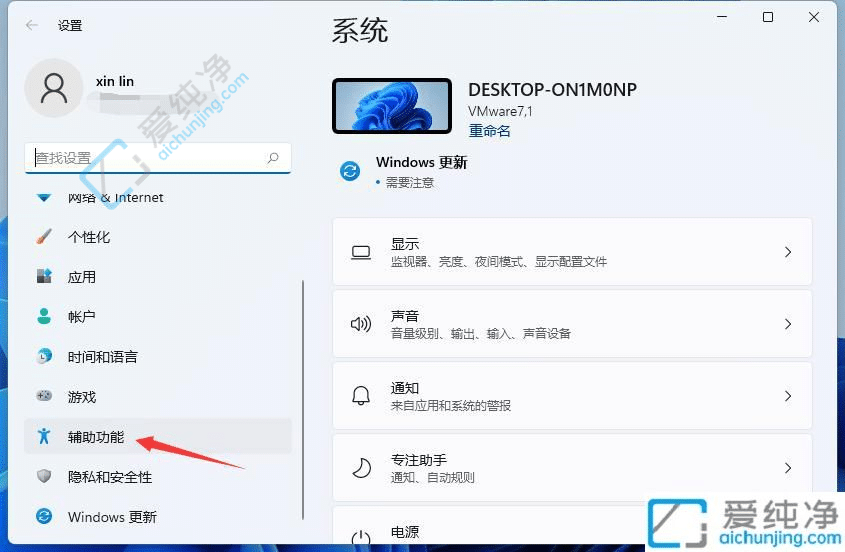Close the Settings window
The height and width of the screenshot is (552, 845).
(814, 17)
